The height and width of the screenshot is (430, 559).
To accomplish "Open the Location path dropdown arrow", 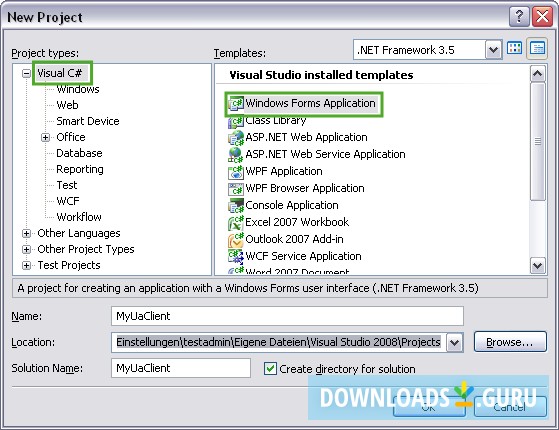I will click(454, 343).
